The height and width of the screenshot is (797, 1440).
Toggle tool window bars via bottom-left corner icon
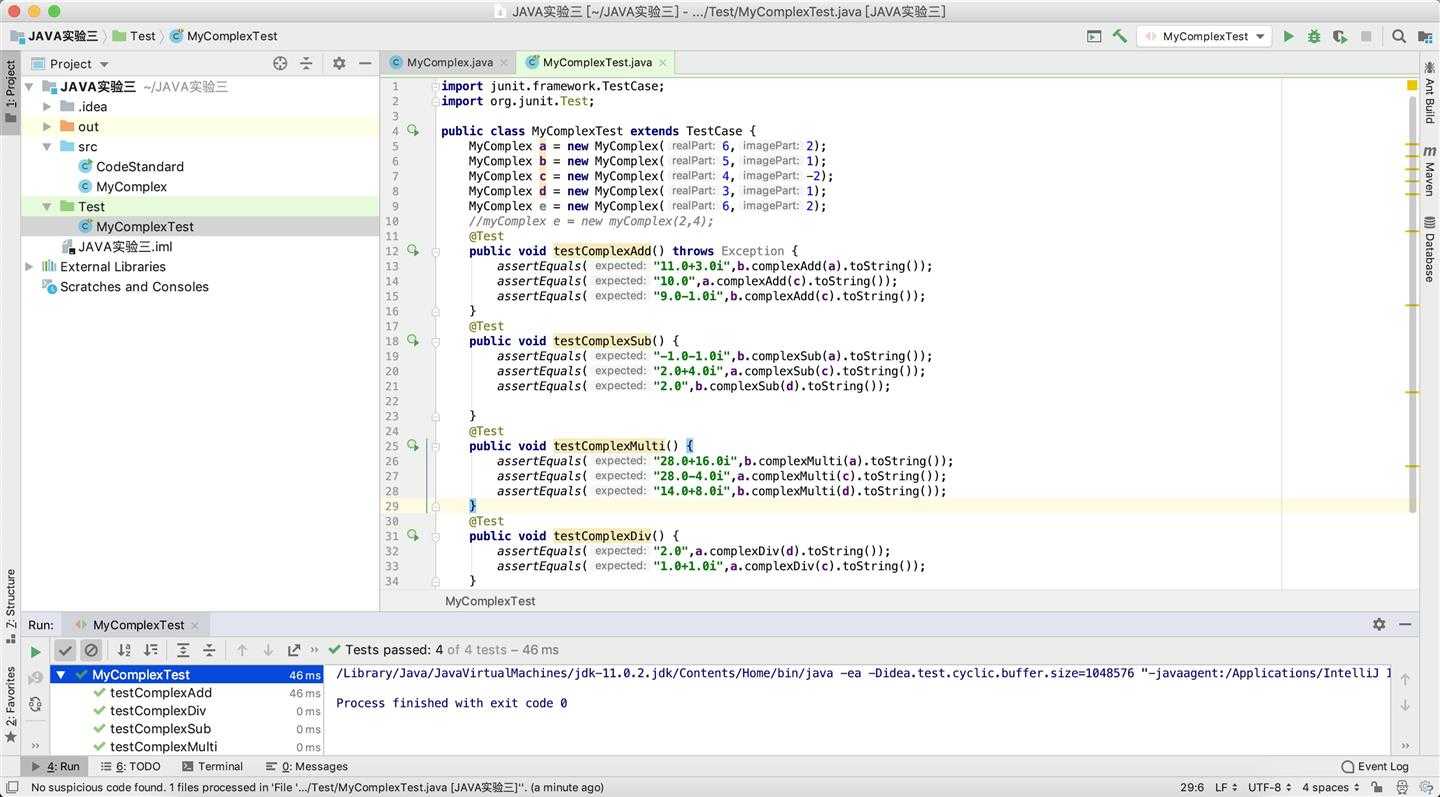coord(11,787)
